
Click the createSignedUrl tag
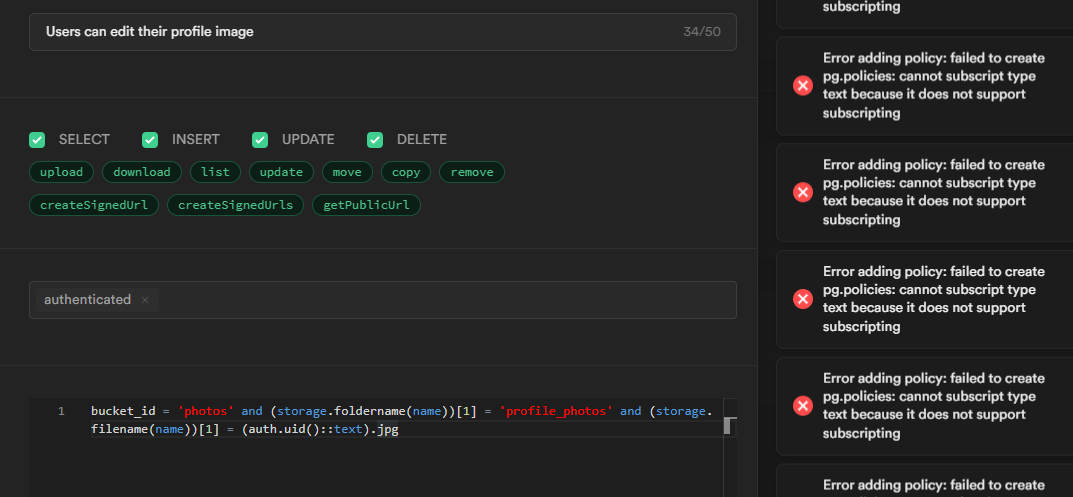coord(93,205)
